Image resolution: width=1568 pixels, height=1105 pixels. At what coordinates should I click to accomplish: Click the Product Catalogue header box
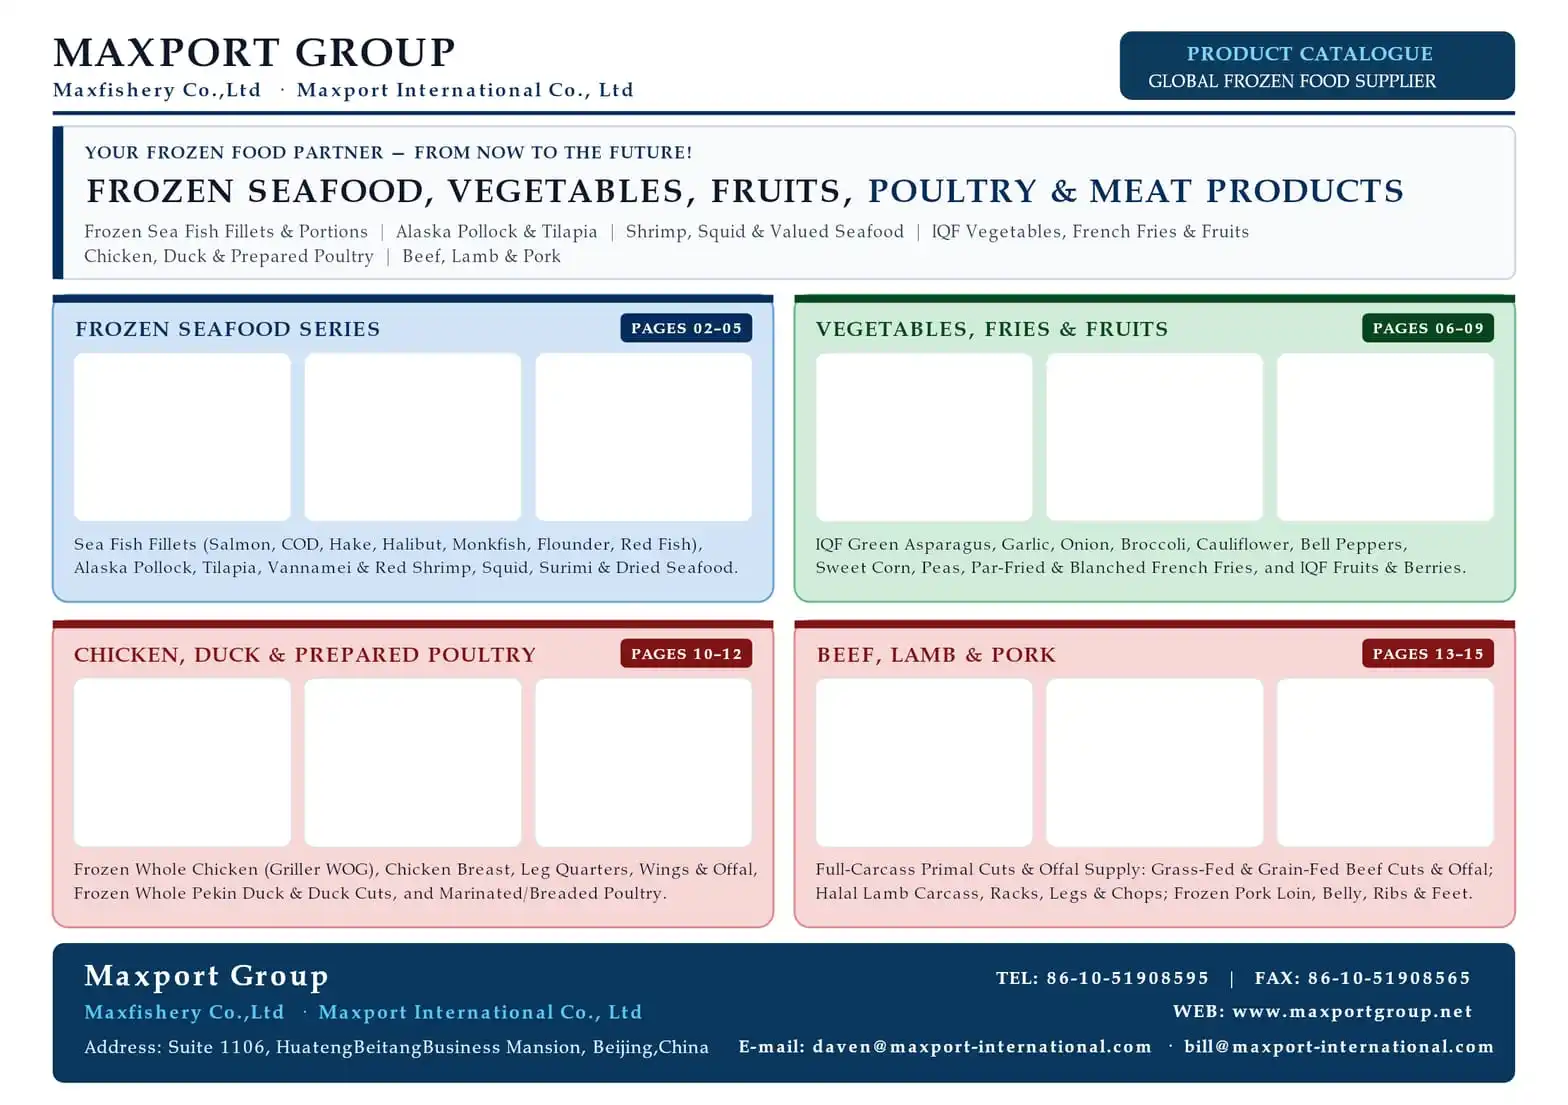1317,66
